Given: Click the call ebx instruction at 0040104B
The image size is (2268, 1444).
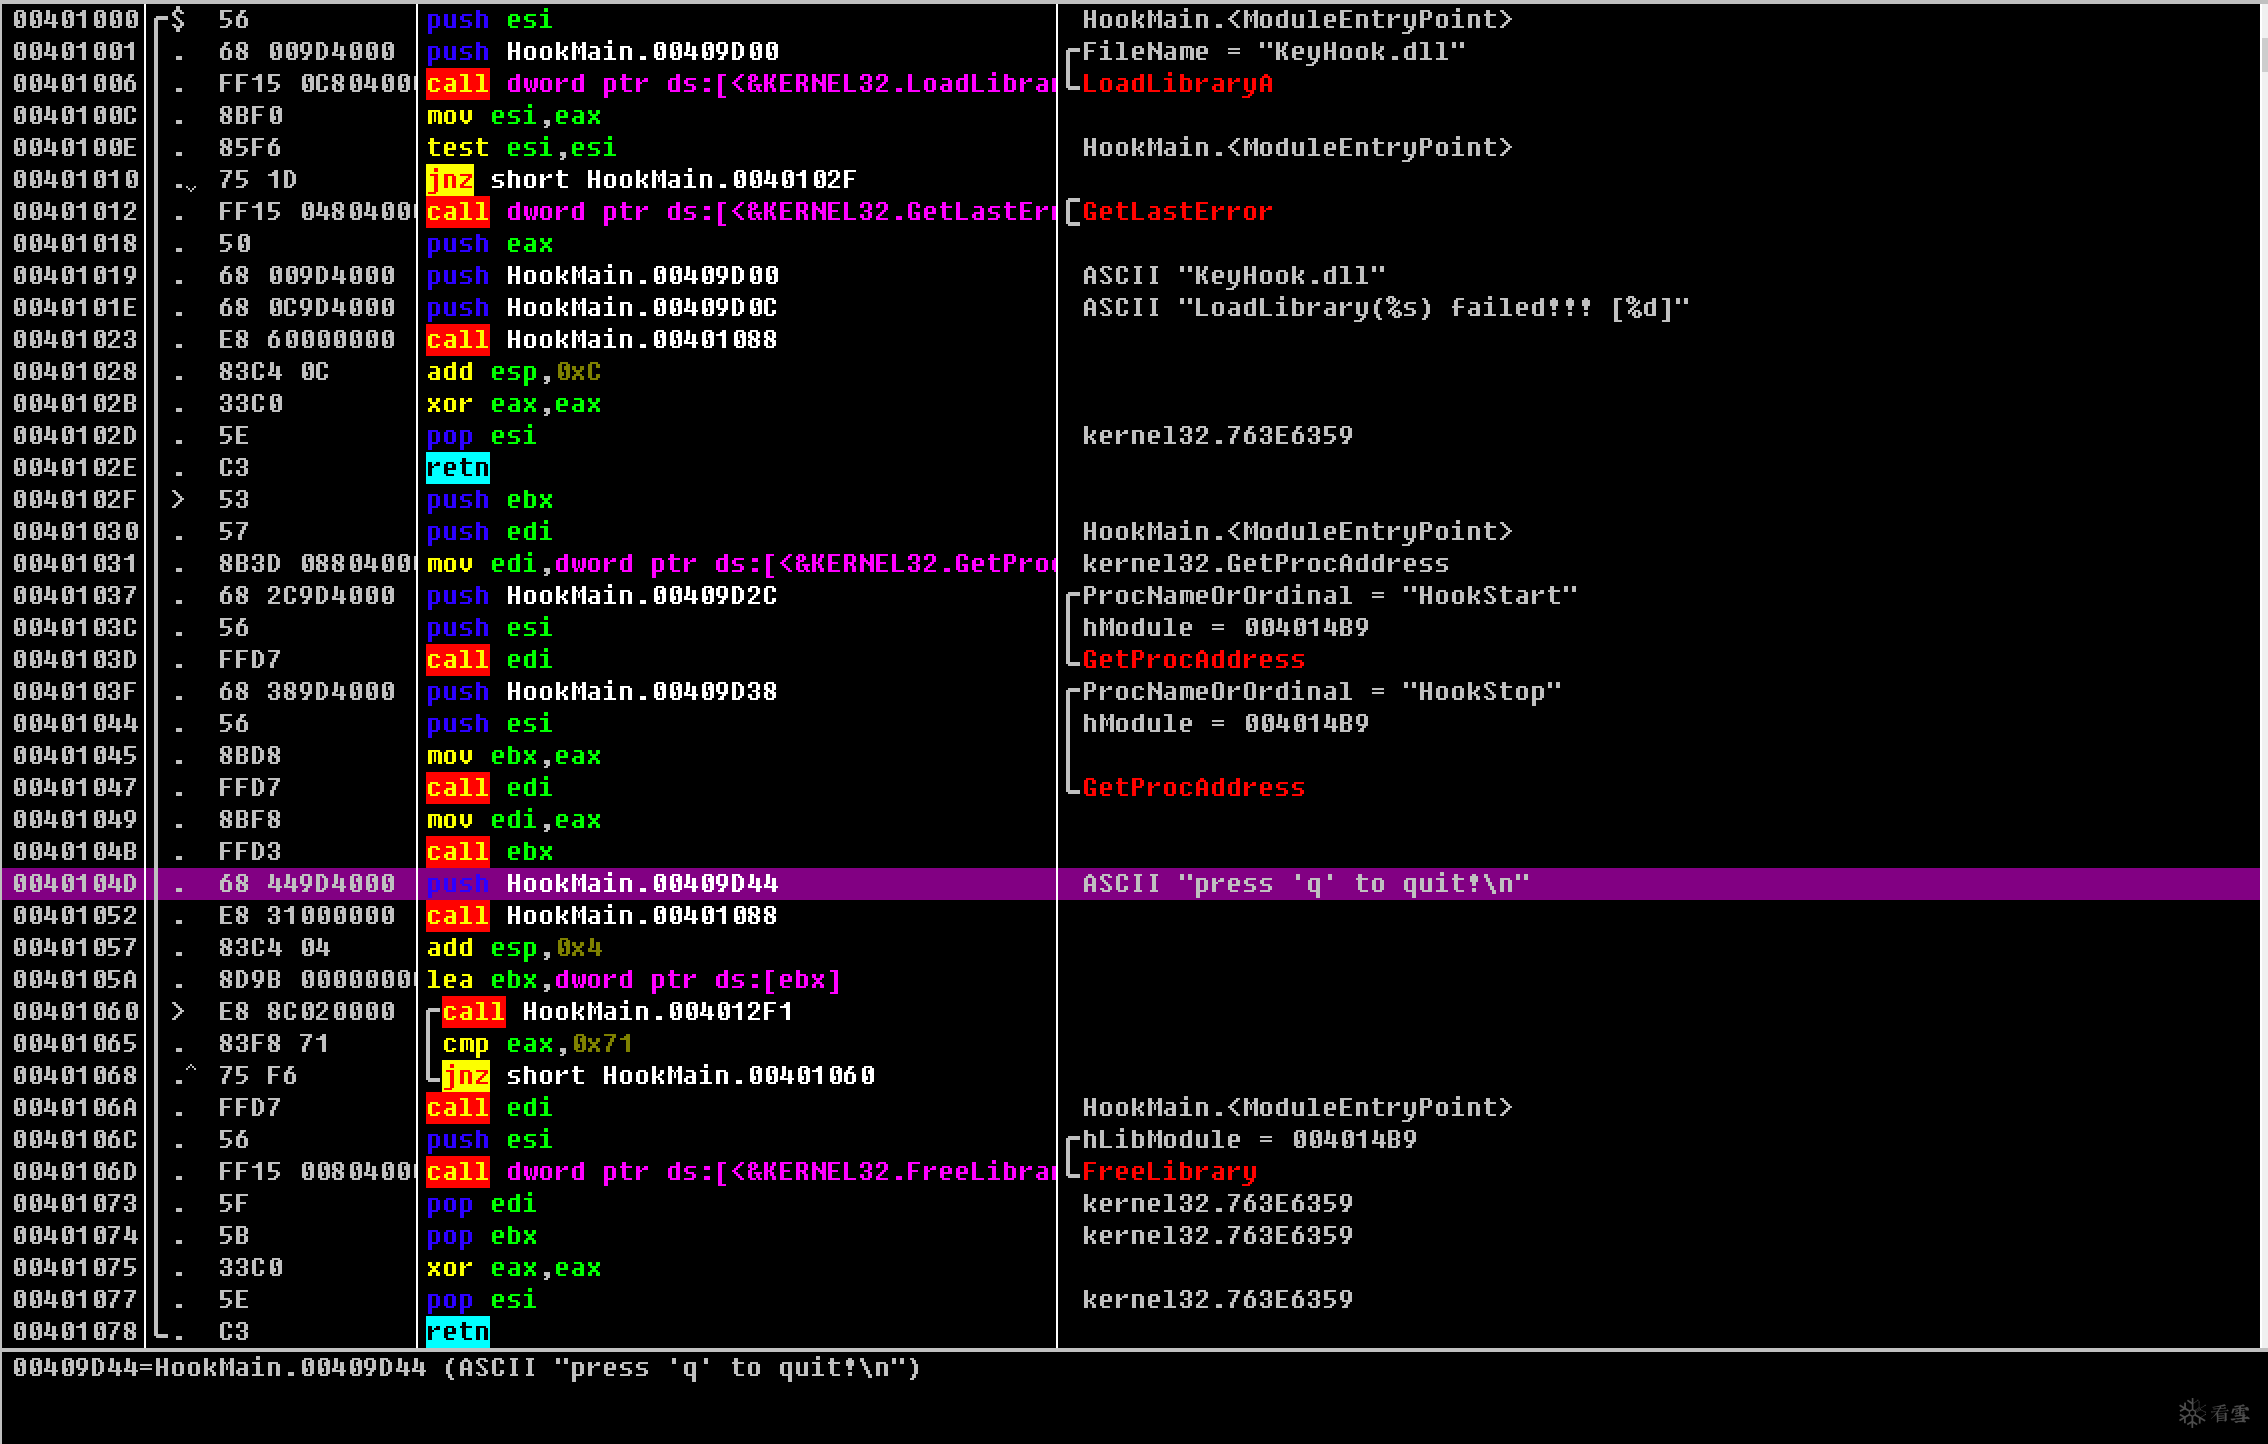Looking at the screenshot, I should 489,851.
